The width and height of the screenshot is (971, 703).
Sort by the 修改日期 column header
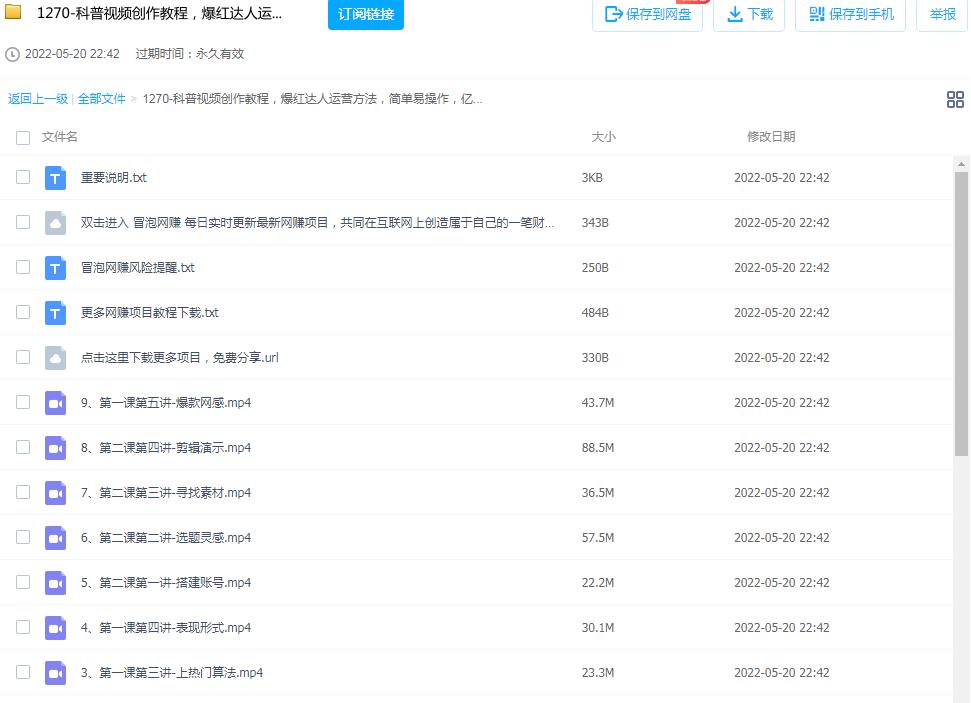click(771, 137)
